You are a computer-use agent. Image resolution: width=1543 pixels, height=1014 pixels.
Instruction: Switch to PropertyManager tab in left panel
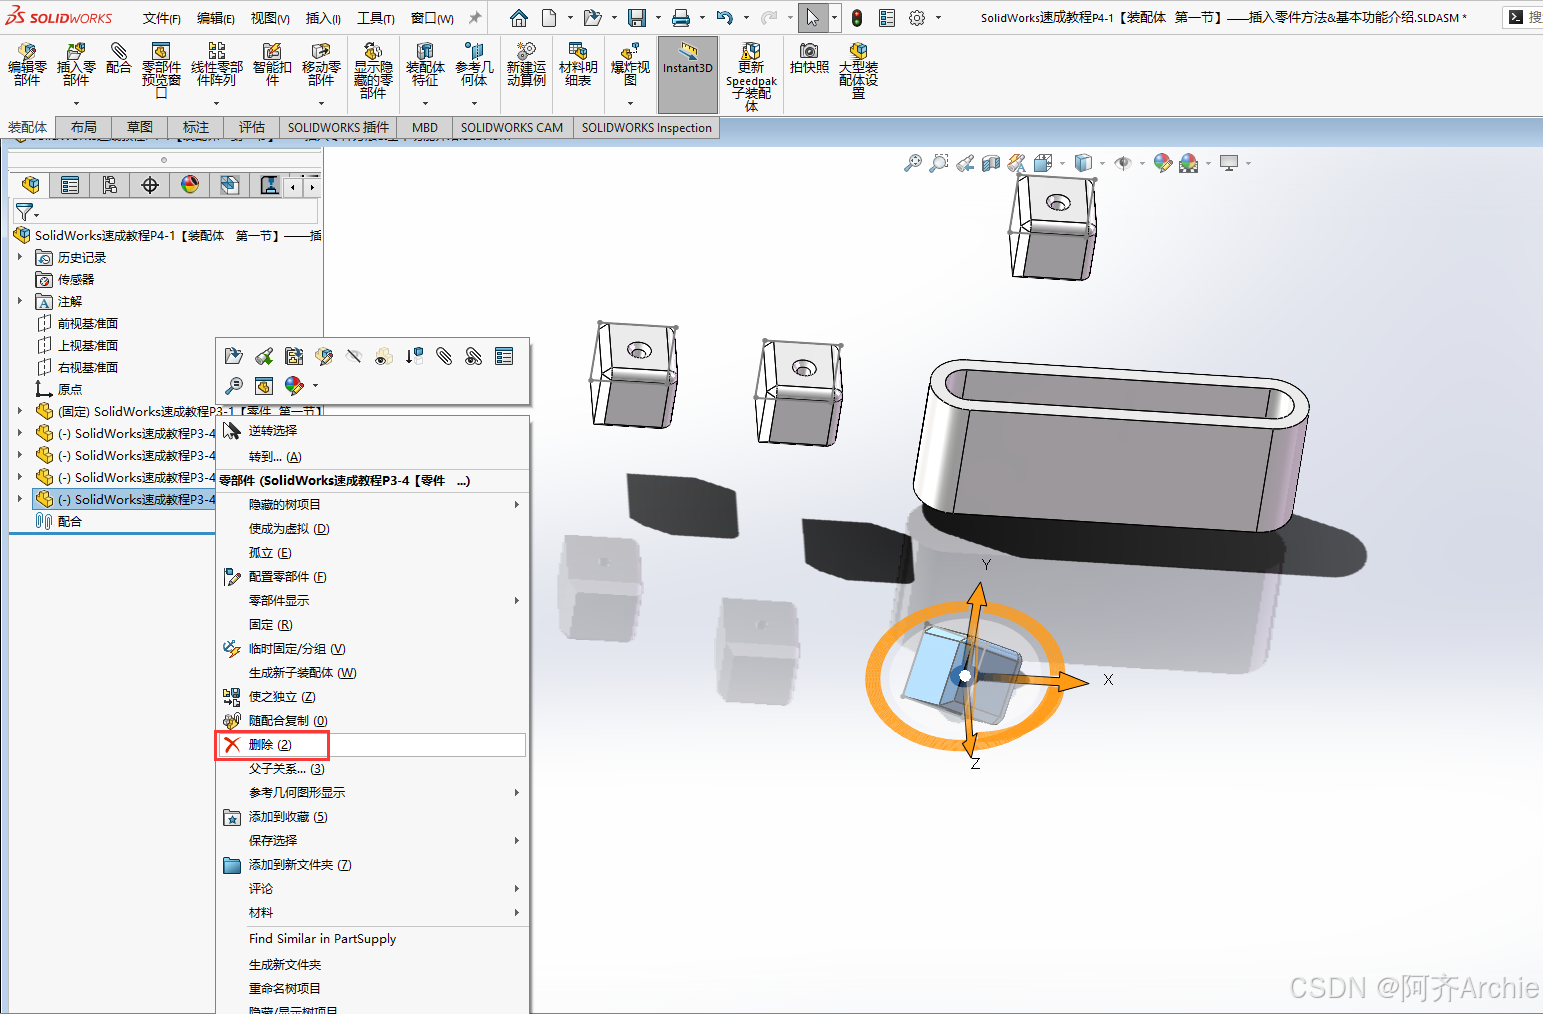point(69,185)
